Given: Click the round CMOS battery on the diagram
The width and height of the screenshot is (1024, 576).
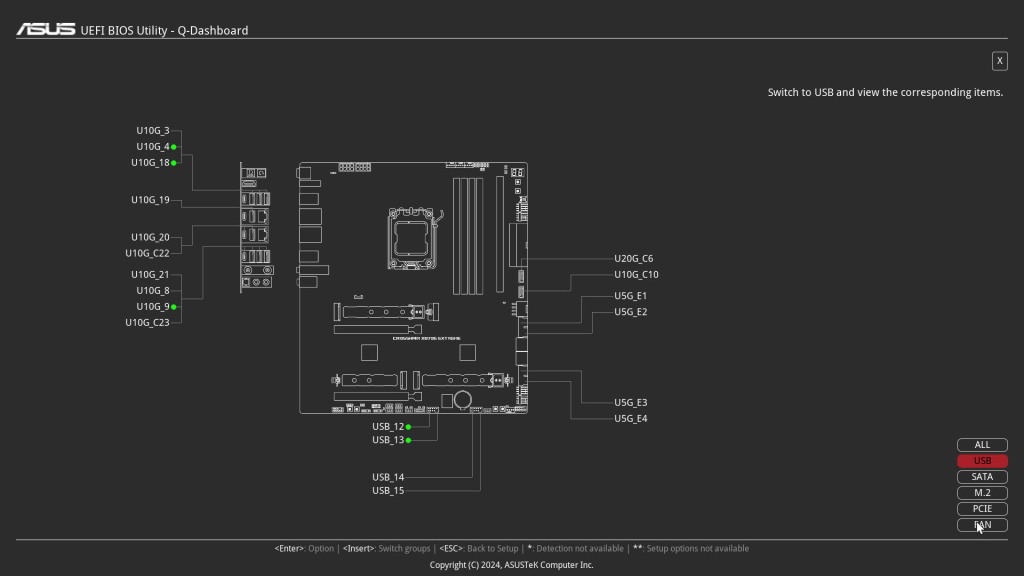Looking at the screenshot, I should tap(463, 399).
